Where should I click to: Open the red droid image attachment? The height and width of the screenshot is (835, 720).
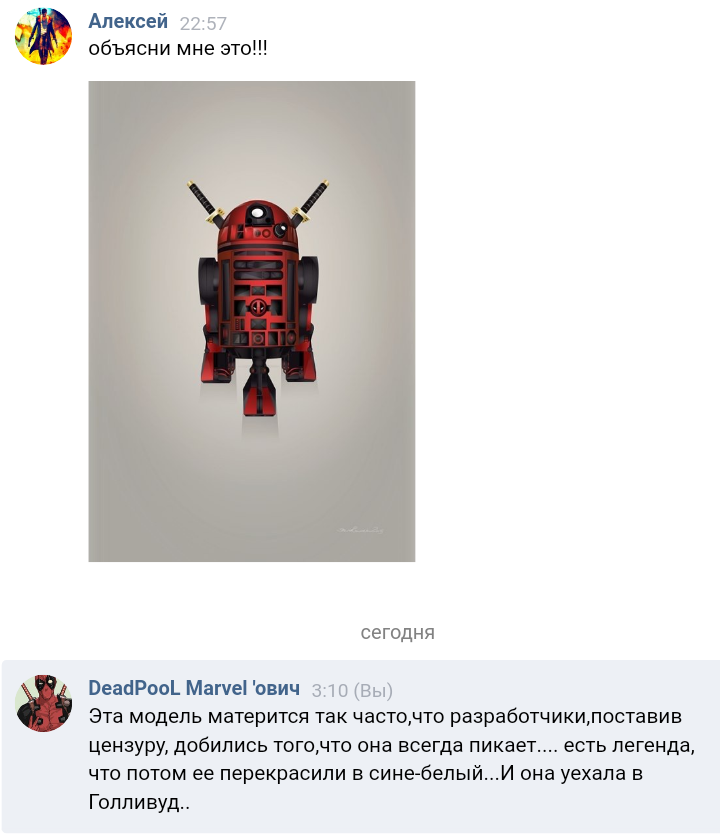pos(251,321)
